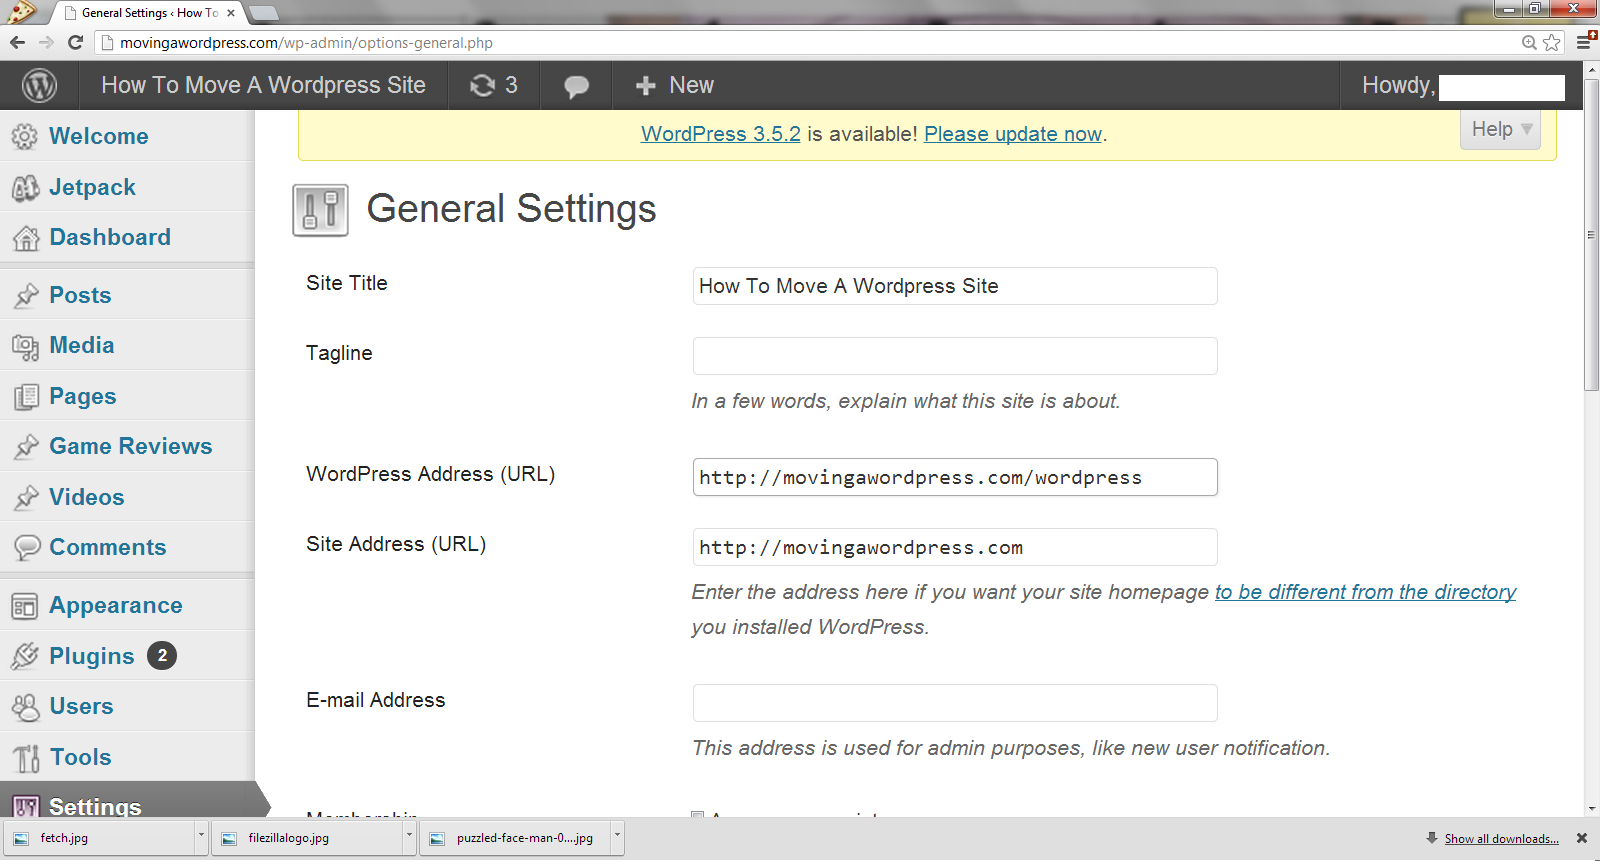Open the Jetpack menu

(x=92, y=188)
